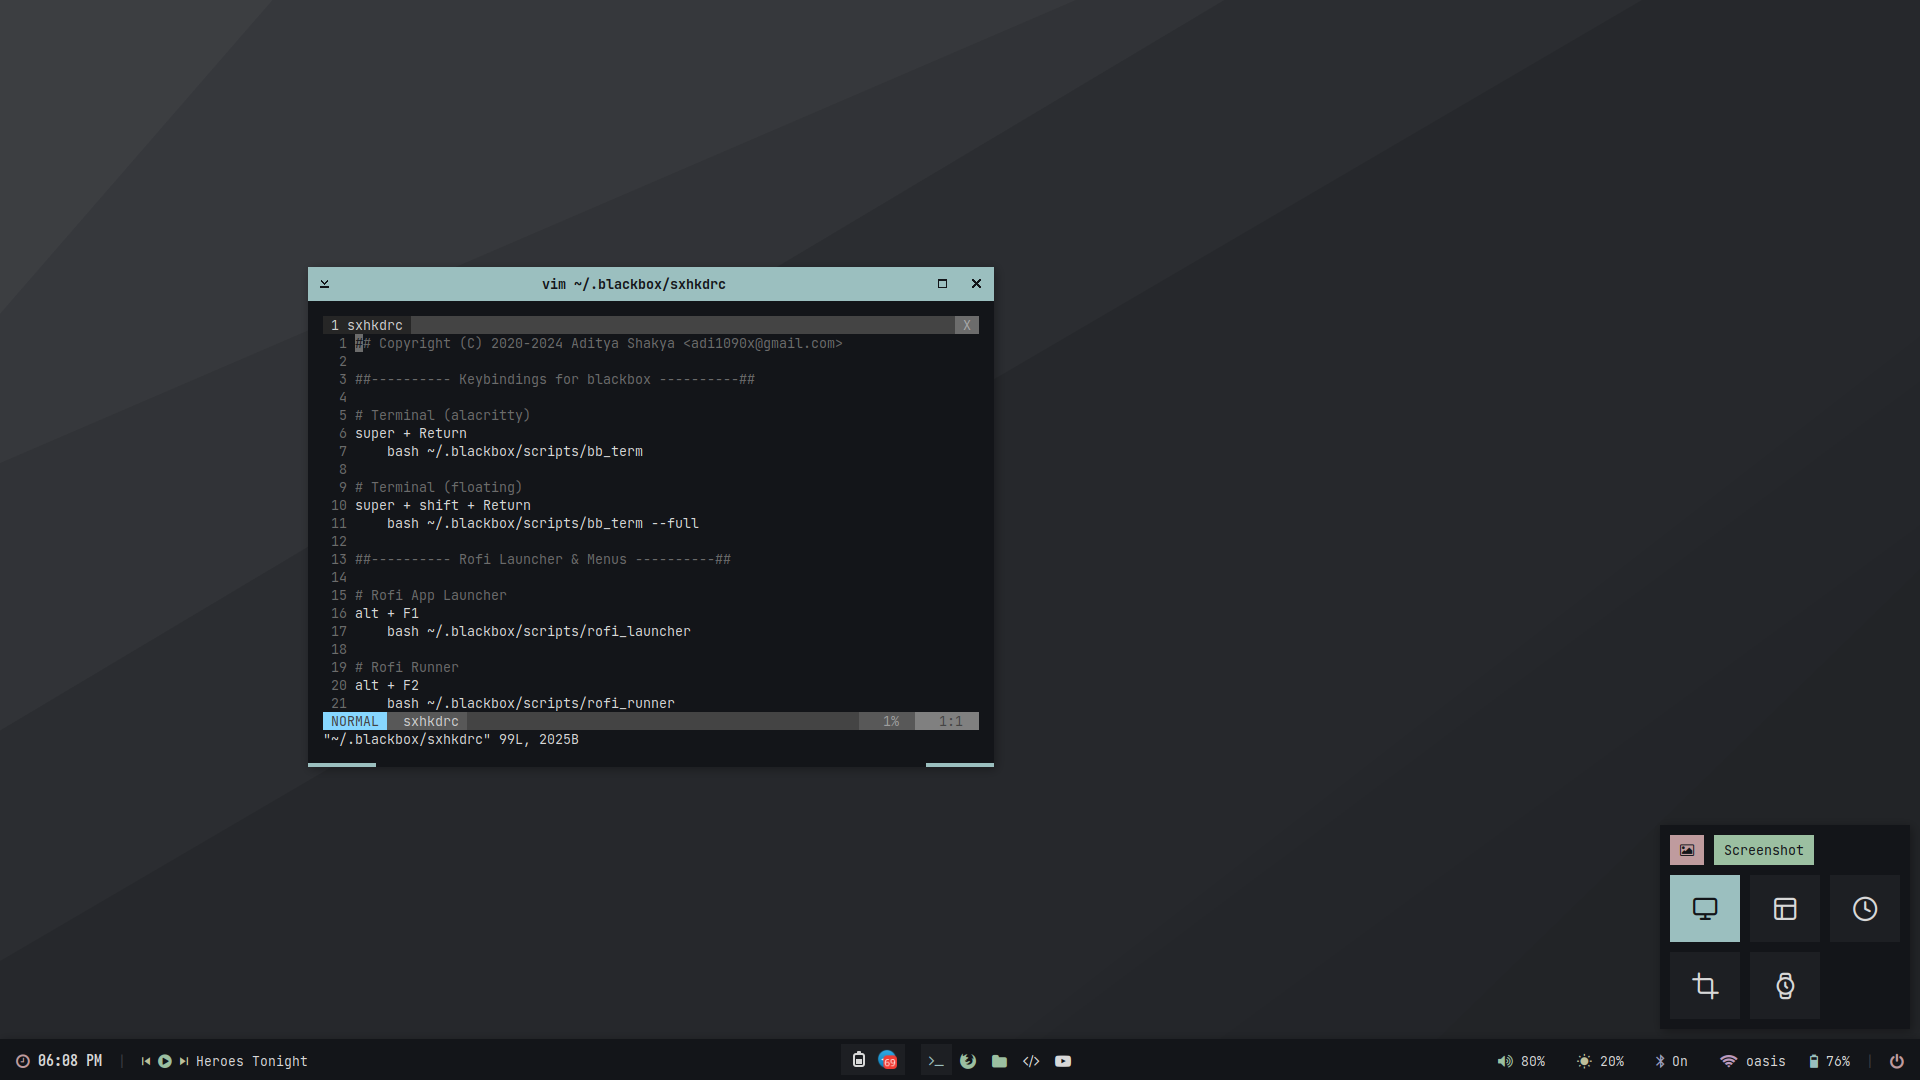This screenshot has height=1080, width=1920.
Task: Pick the clock delayed screenshot option
Action: click(x=1864, y=908)
